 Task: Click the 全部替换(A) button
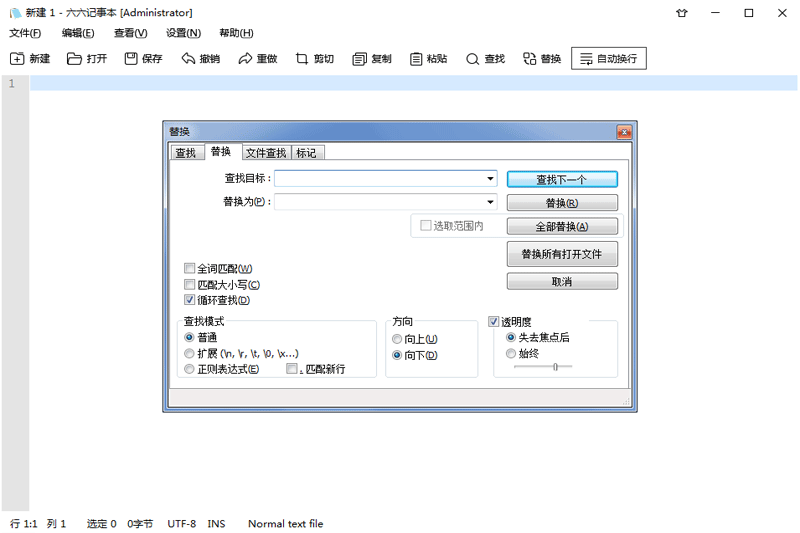562,226
